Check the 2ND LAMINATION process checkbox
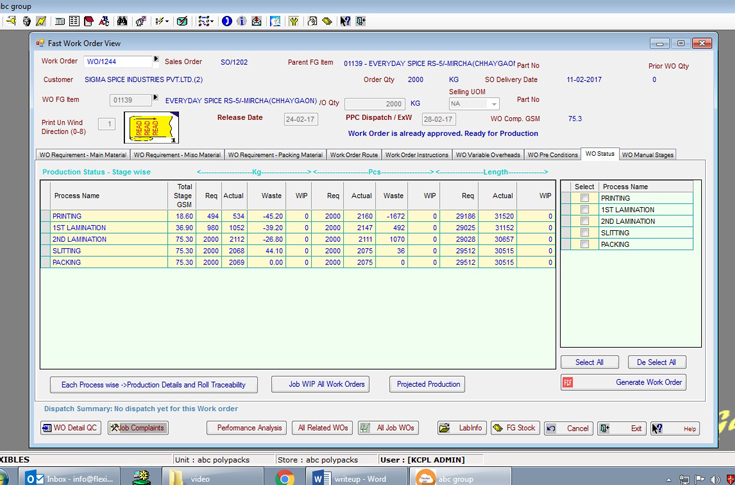 (x=584, y=221)
